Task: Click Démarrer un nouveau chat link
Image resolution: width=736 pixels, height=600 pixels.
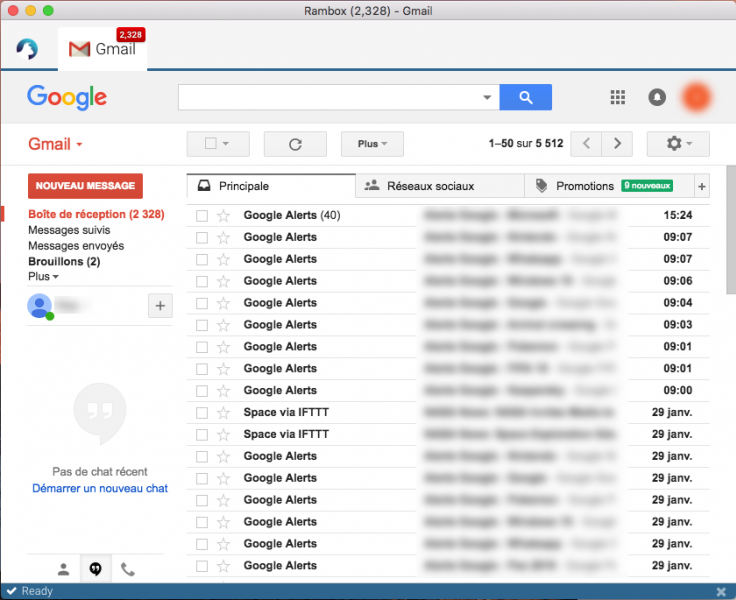Action: point(100,489)
